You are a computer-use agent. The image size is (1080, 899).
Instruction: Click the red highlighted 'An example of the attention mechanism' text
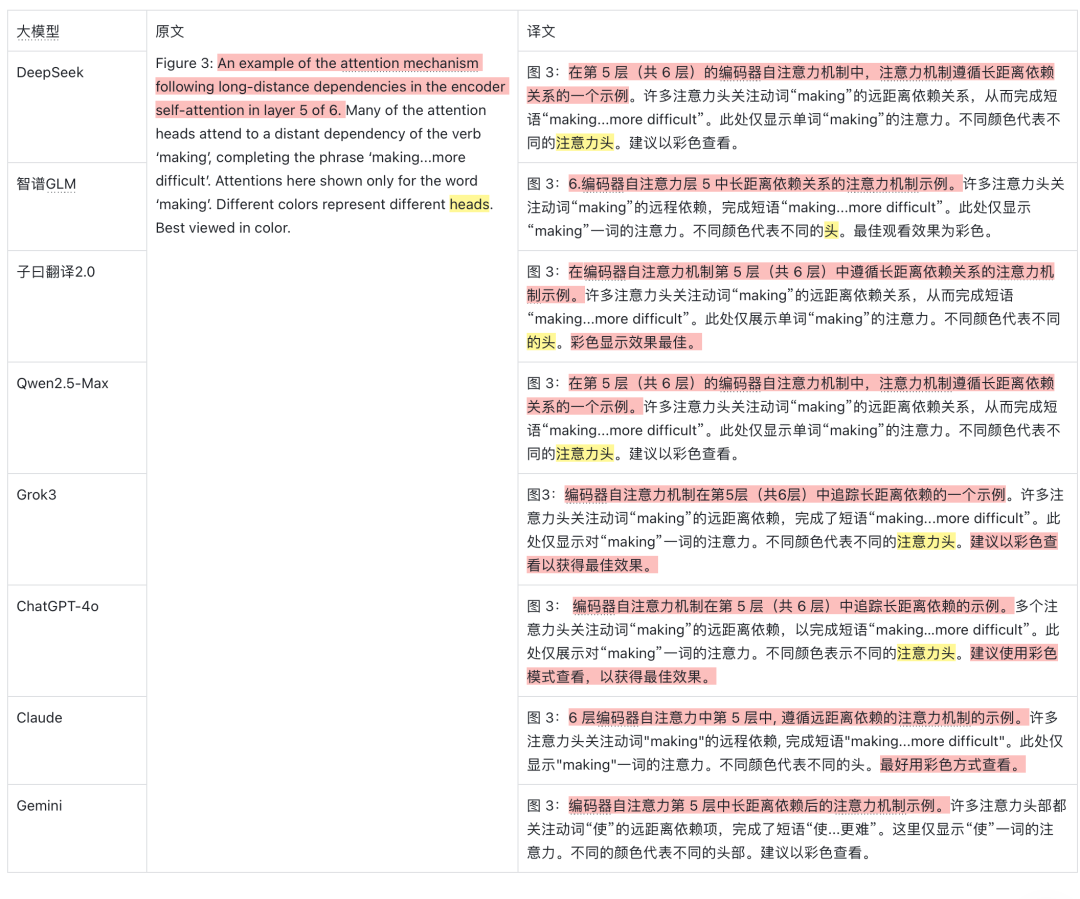pyautogui.click(x=349, y=63)
